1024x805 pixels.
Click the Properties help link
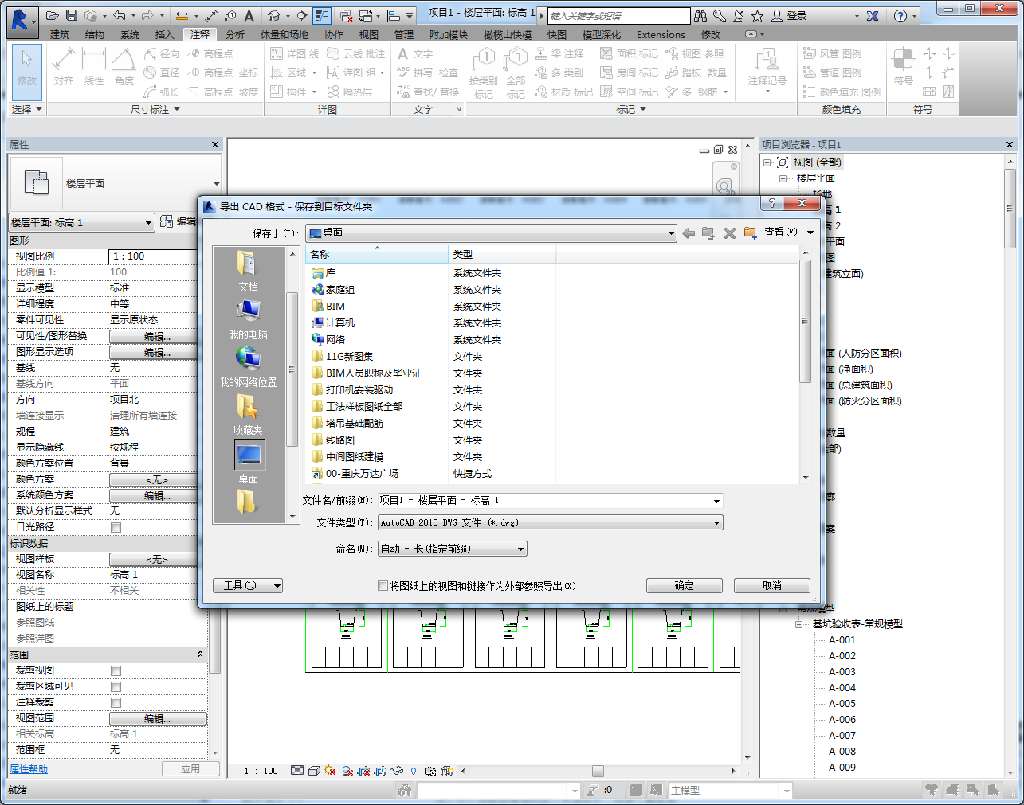tap(29, 769)
